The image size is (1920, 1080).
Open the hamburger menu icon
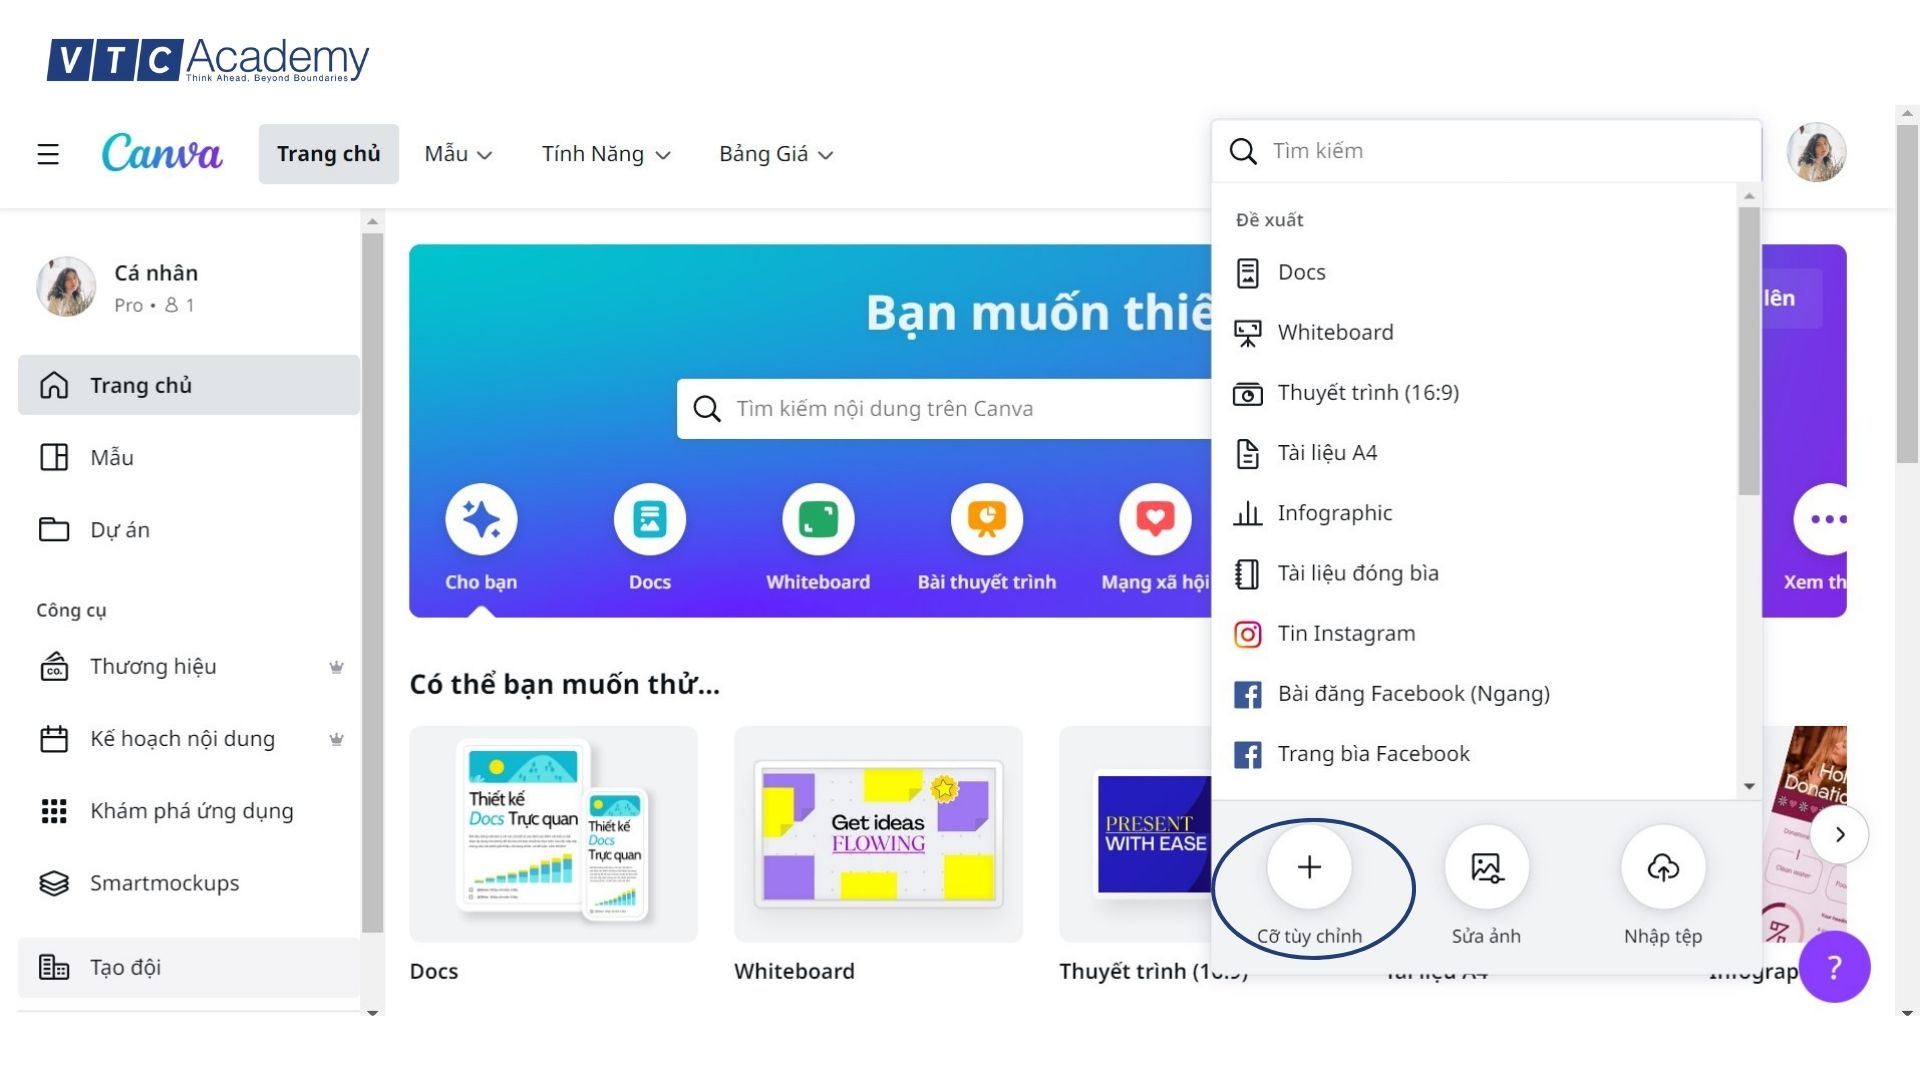(48, 154)
